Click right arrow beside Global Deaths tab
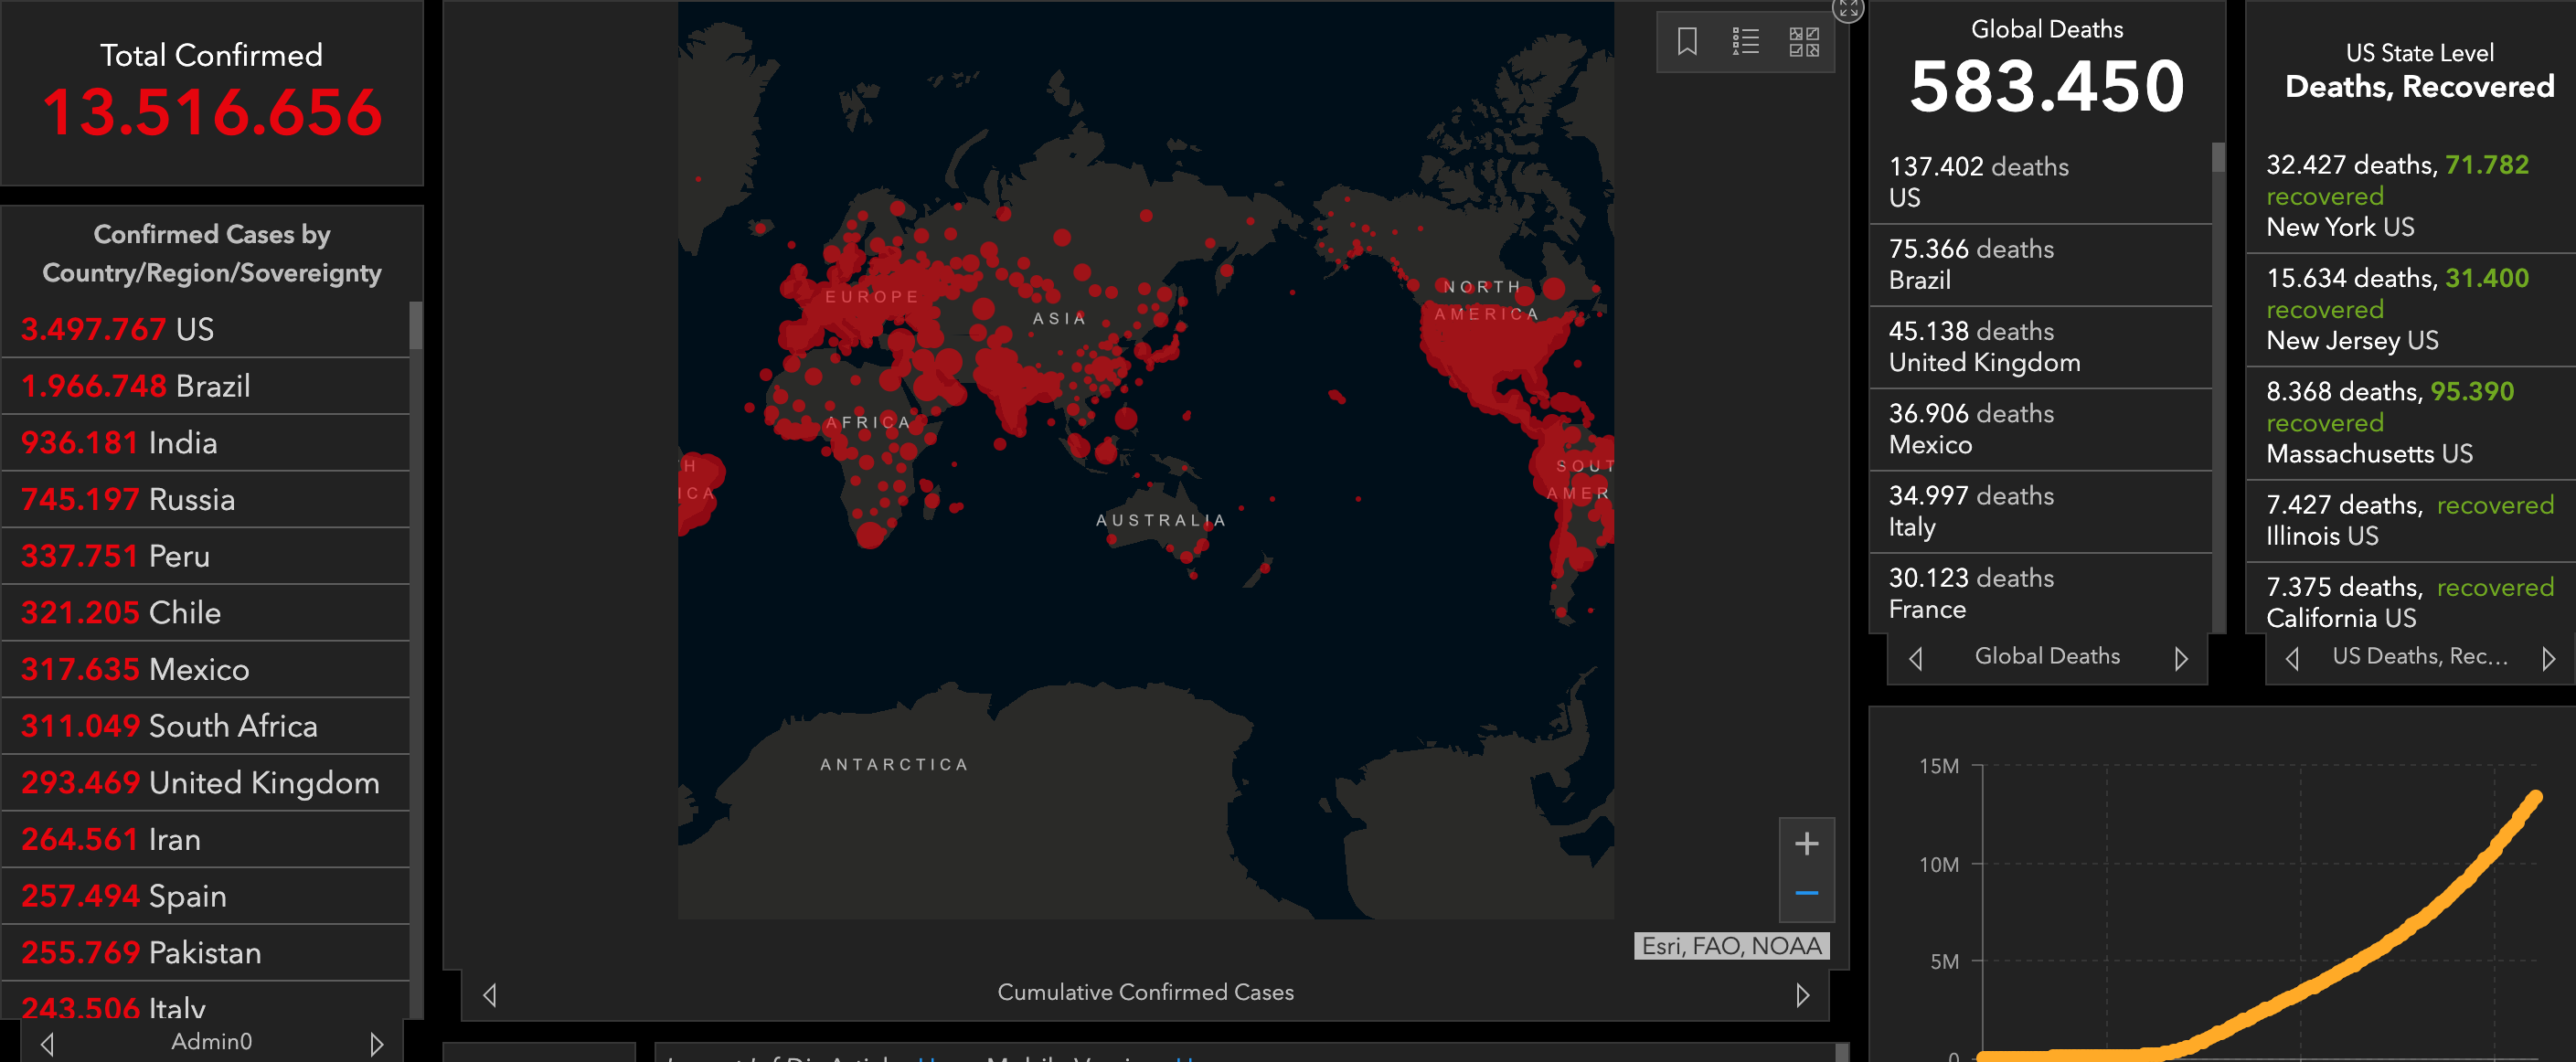Screen dimensions: 2576x1062 tap(2181, 658)
